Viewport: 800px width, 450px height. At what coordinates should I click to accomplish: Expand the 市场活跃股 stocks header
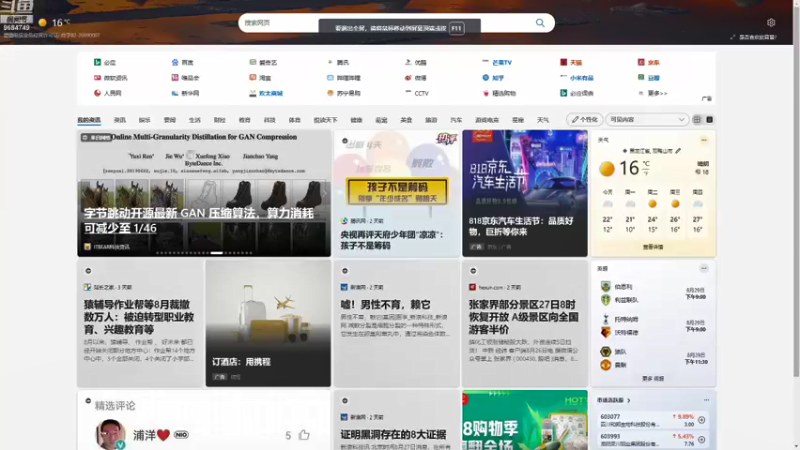pos(614,401)
